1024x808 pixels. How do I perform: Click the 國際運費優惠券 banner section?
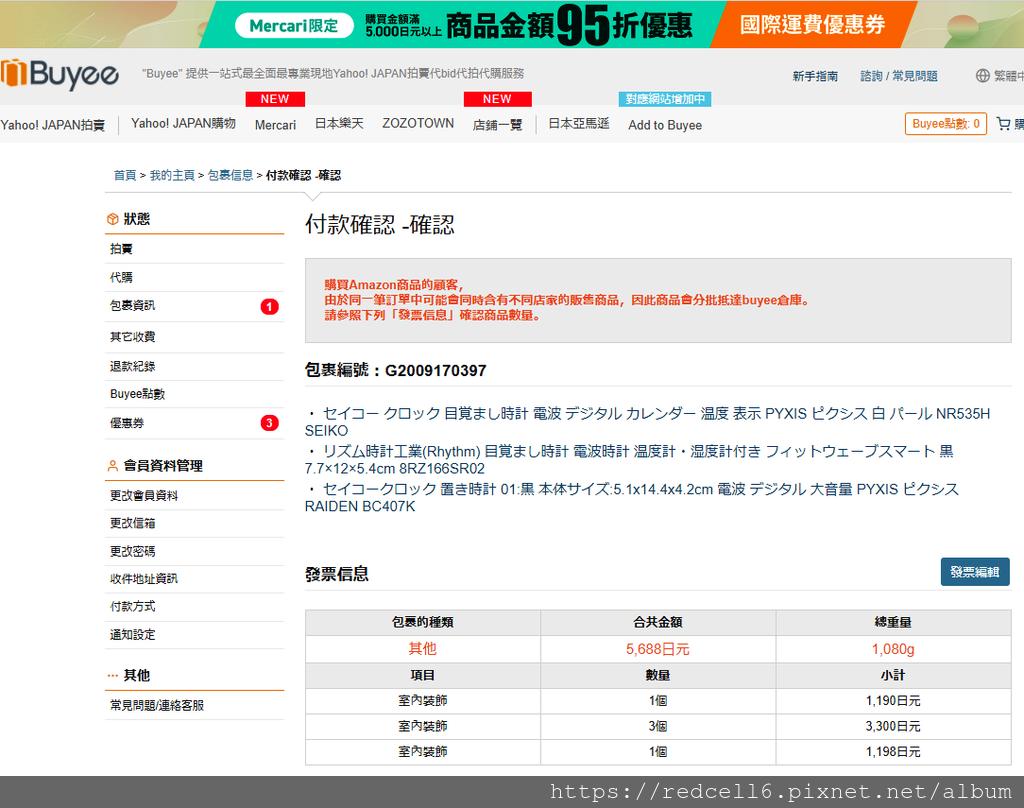pyautogui.click(x=812, y=25)
